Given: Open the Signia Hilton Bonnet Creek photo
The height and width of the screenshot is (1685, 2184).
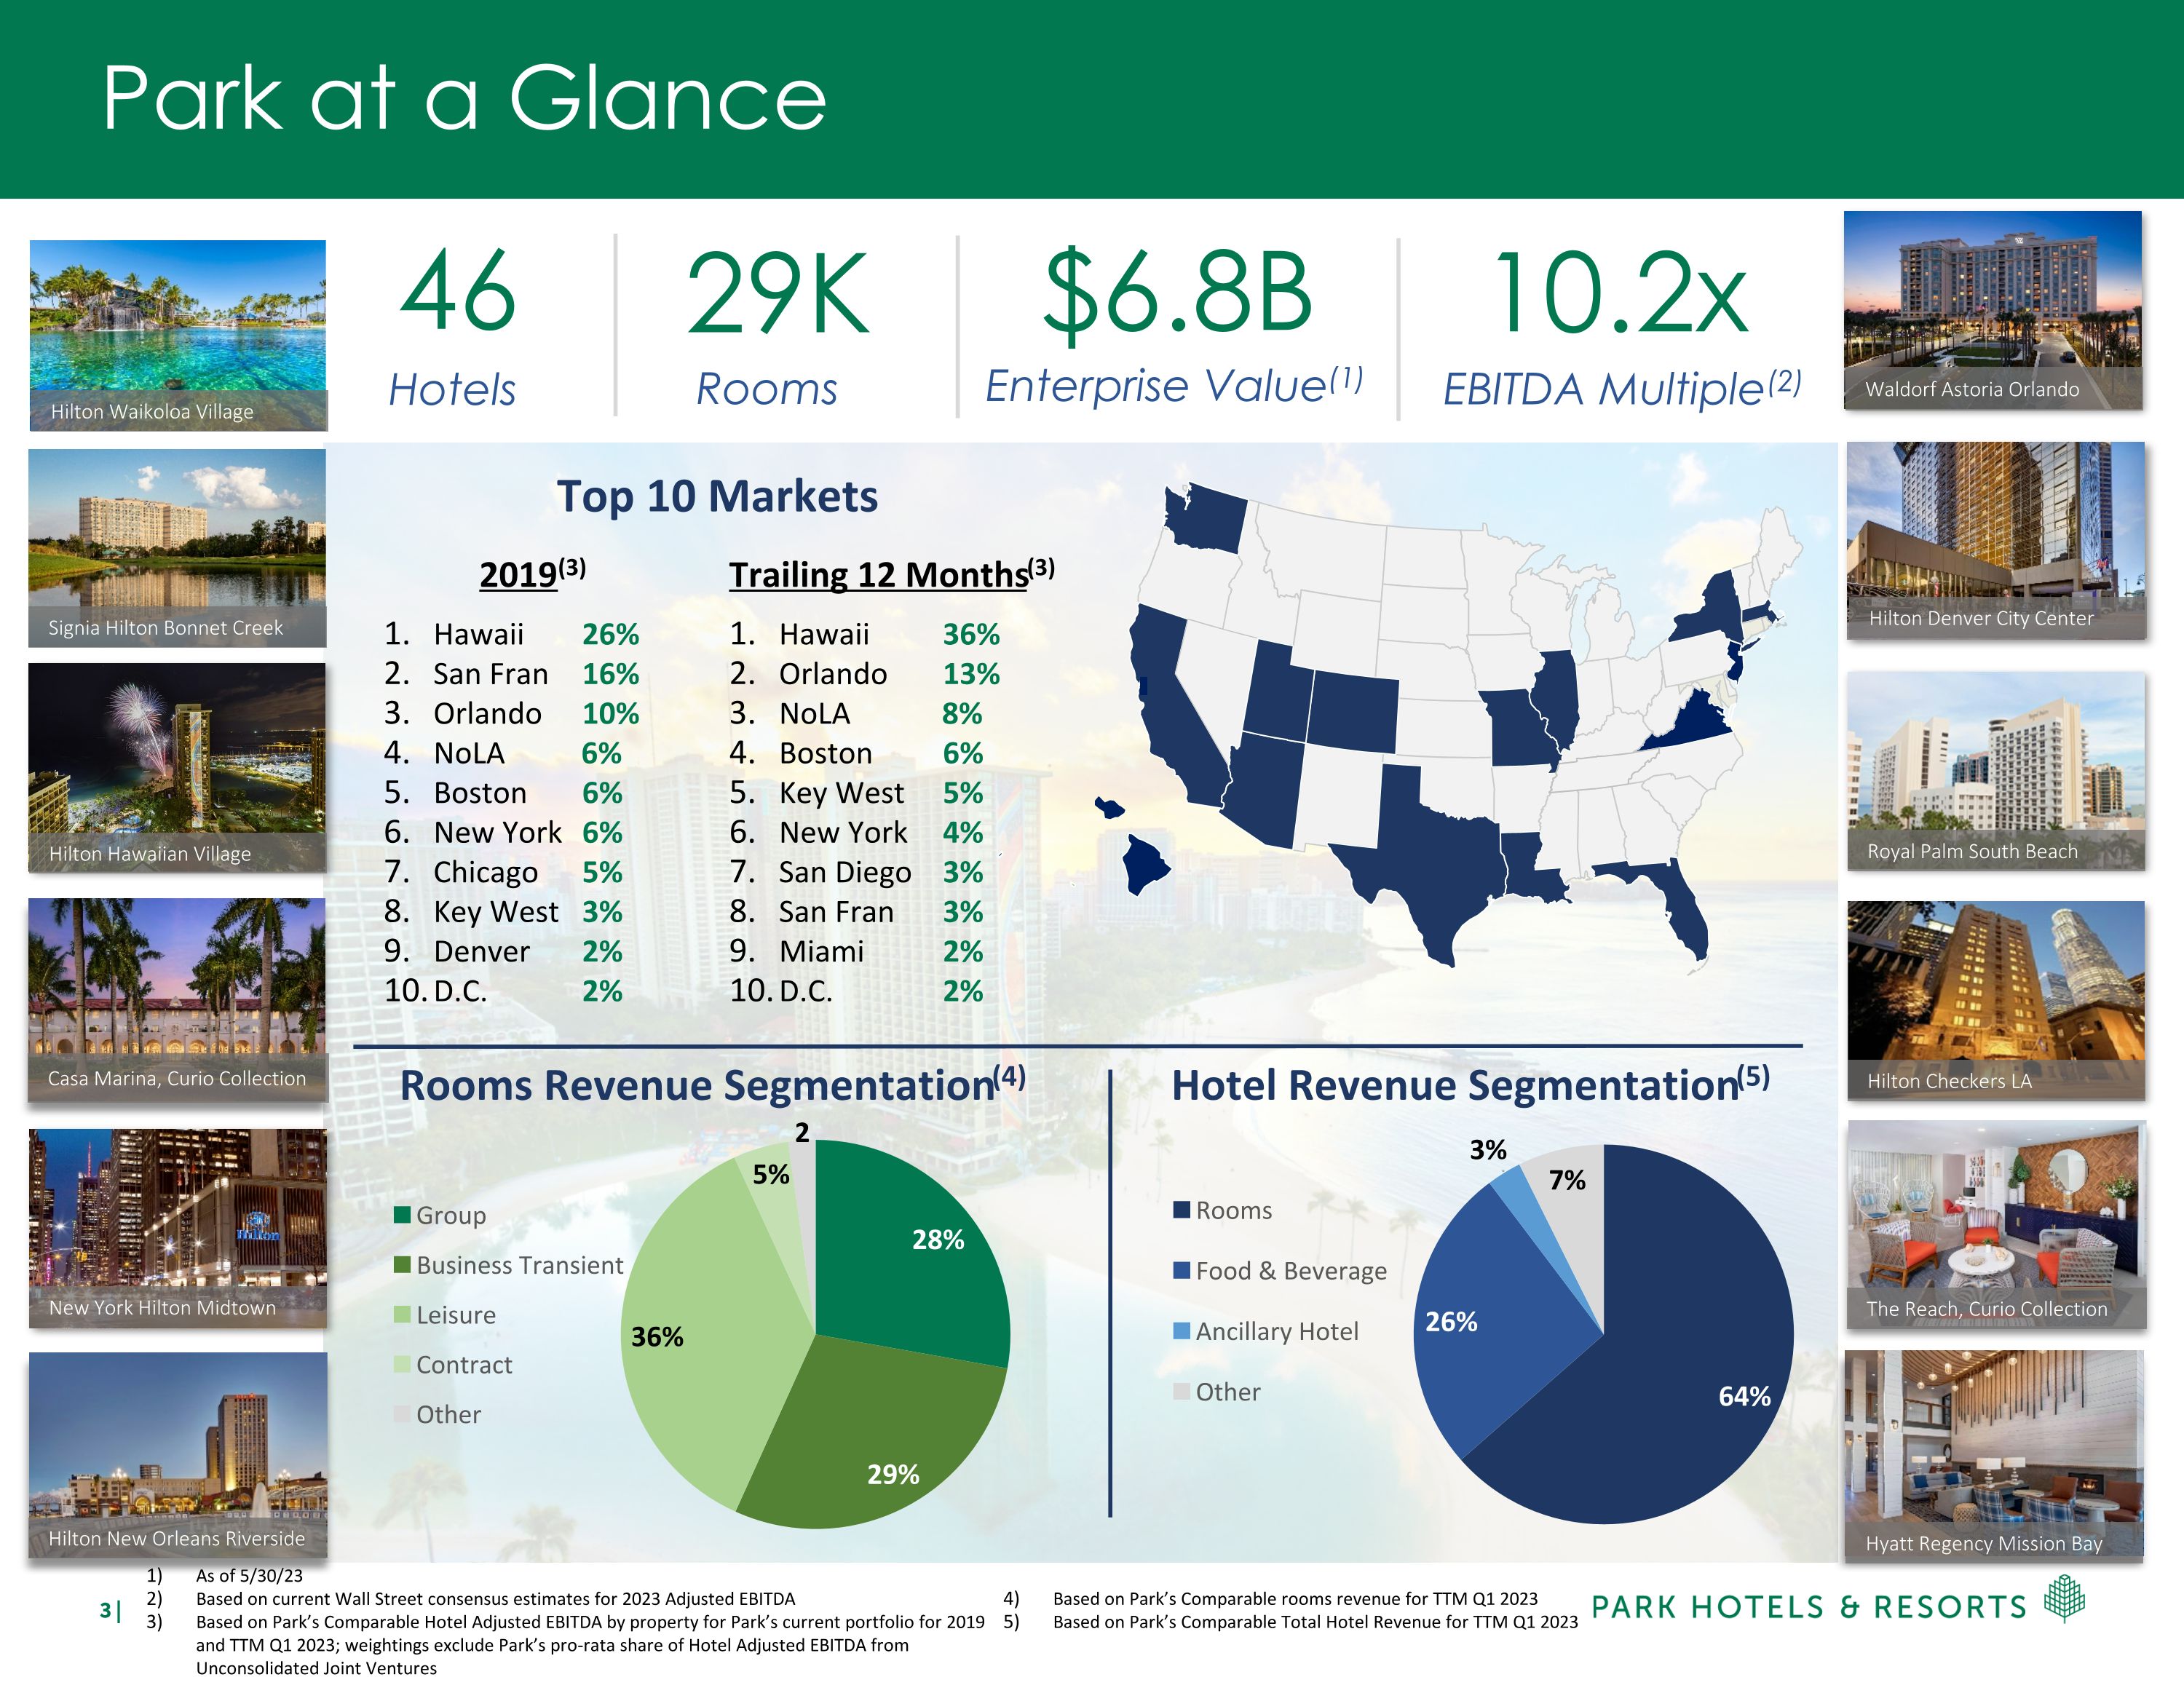Looking at the screenshot, I should [177, 548].
